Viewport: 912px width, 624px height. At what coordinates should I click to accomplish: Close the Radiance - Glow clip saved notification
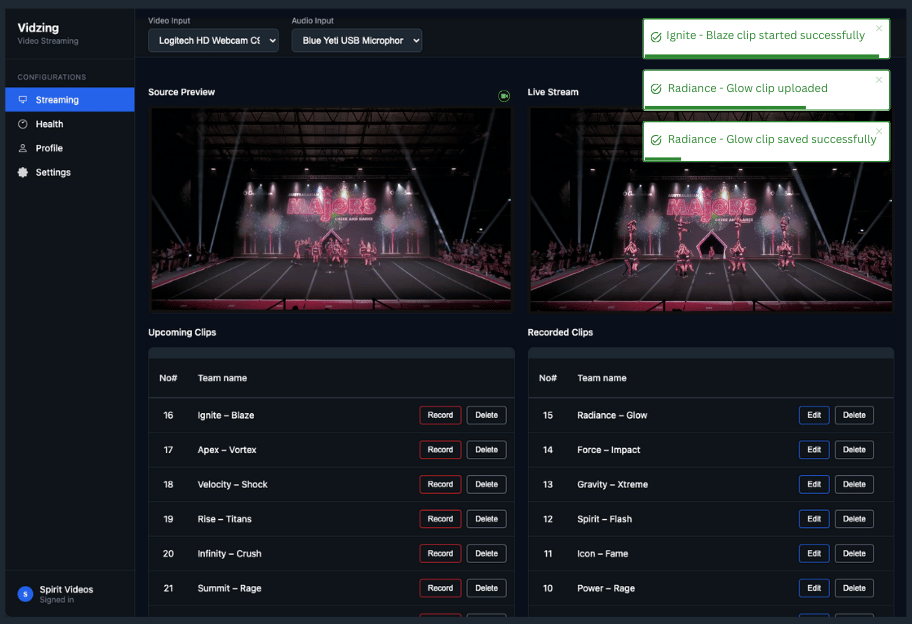point(879,131)
